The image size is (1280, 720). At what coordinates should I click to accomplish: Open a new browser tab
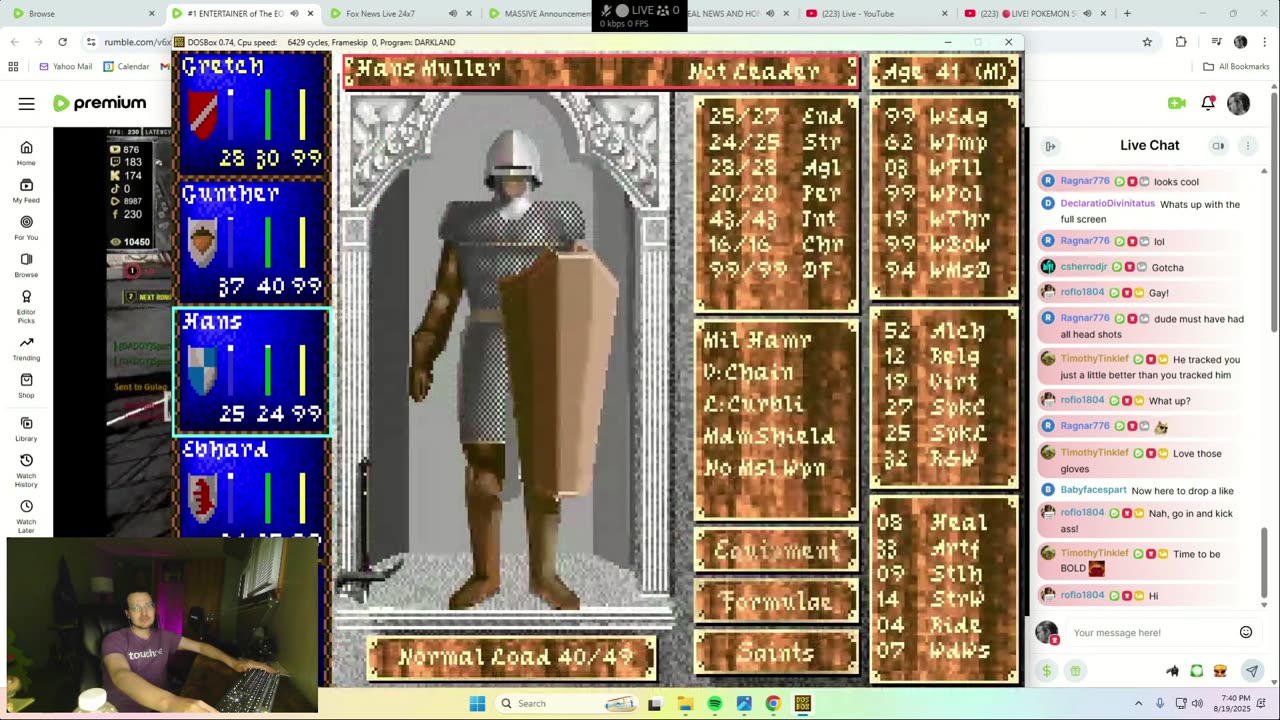(x=1127, y=14)
